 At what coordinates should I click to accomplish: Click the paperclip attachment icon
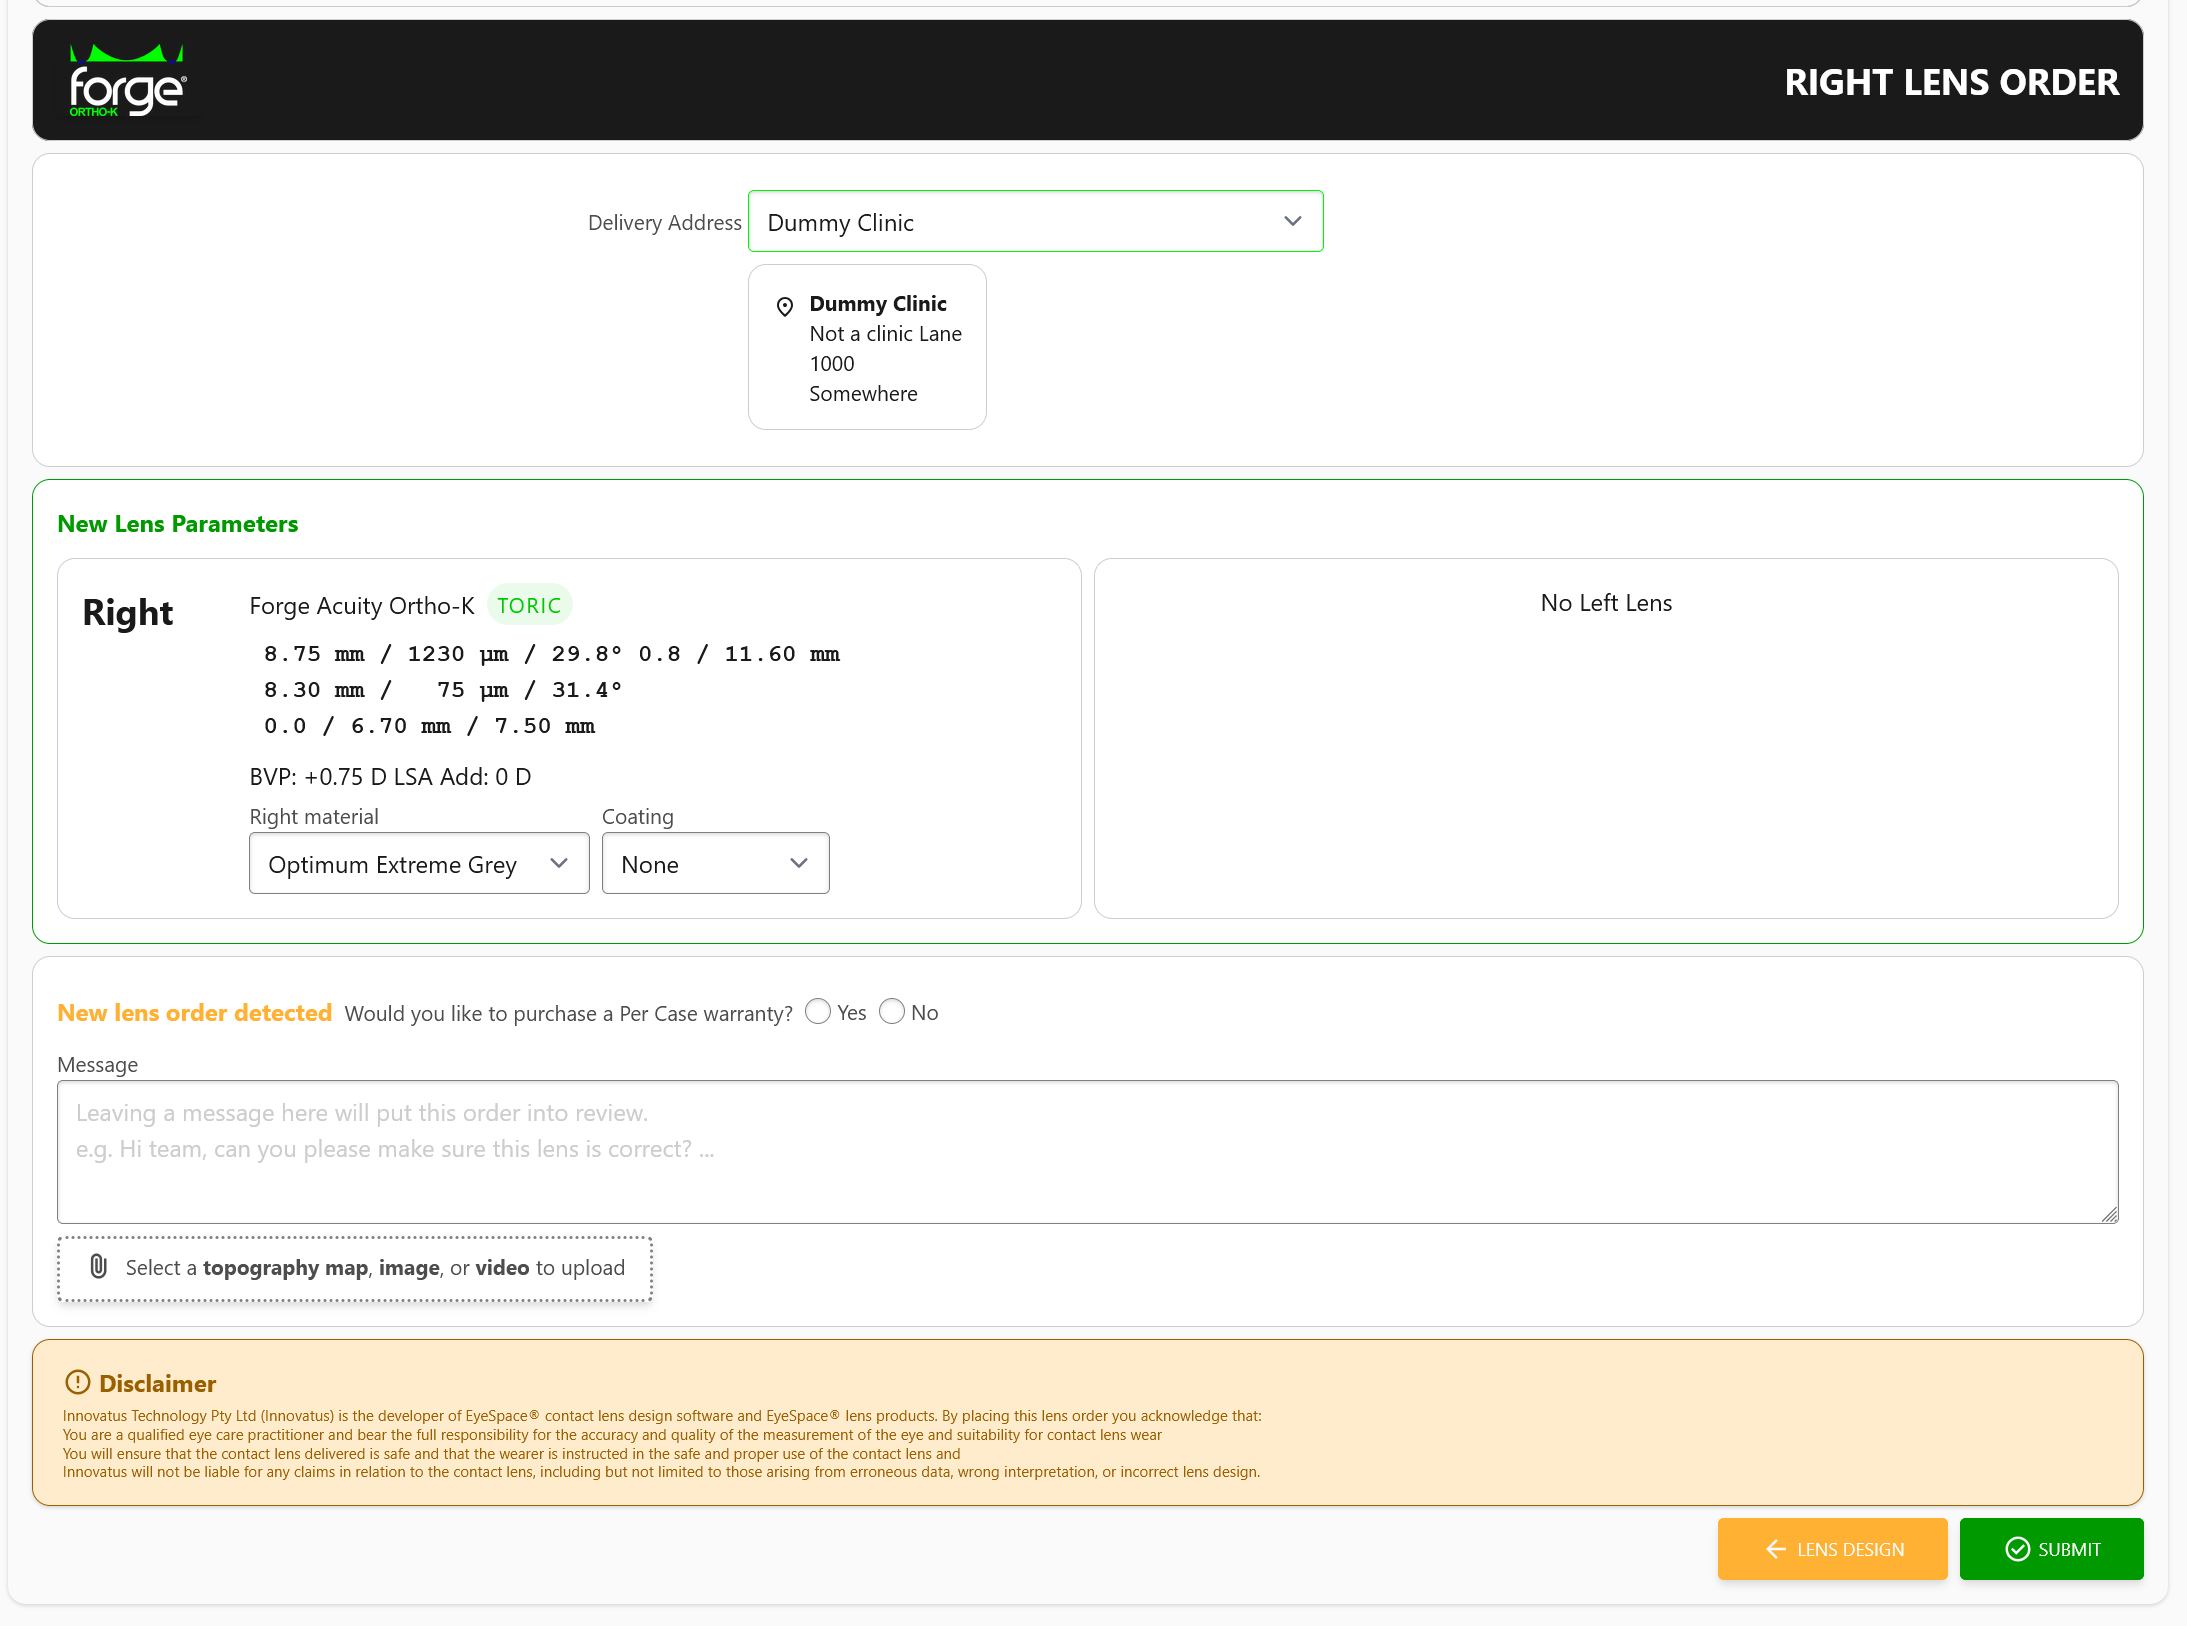click(98, 1267)
